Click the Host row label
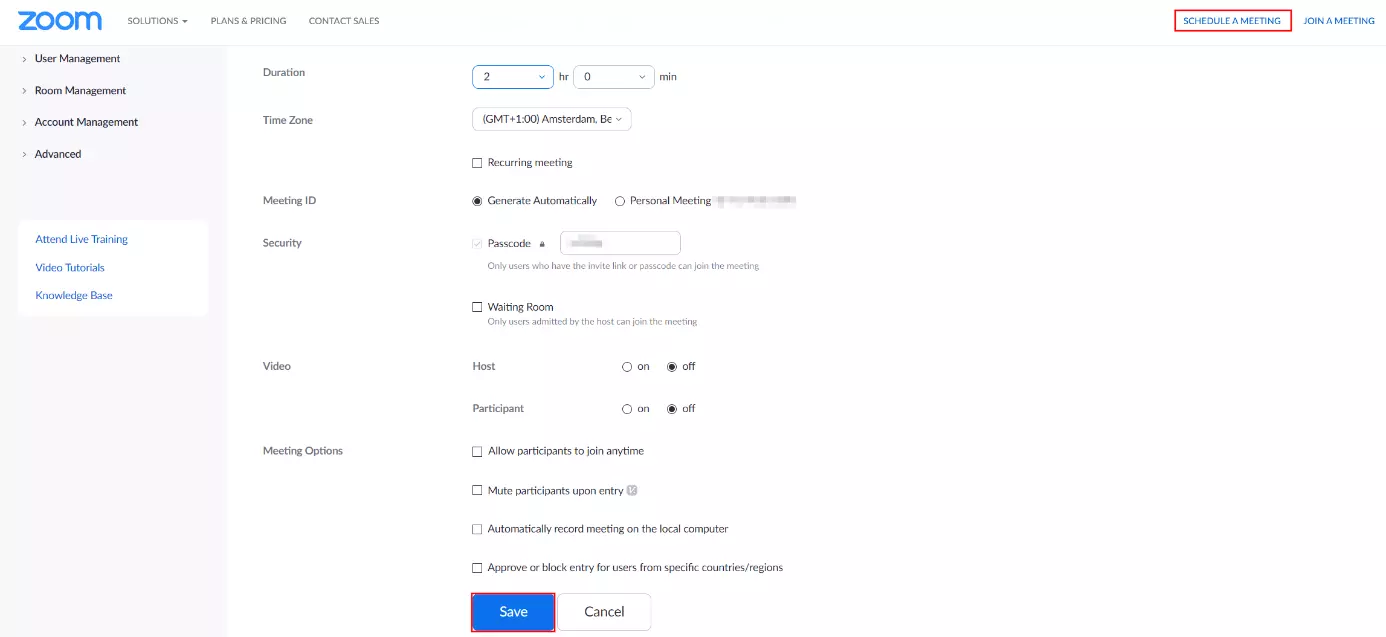Image resolution: width=1386 pixels, height=637 pixels. pyautogui.click(x=484, y=367)
